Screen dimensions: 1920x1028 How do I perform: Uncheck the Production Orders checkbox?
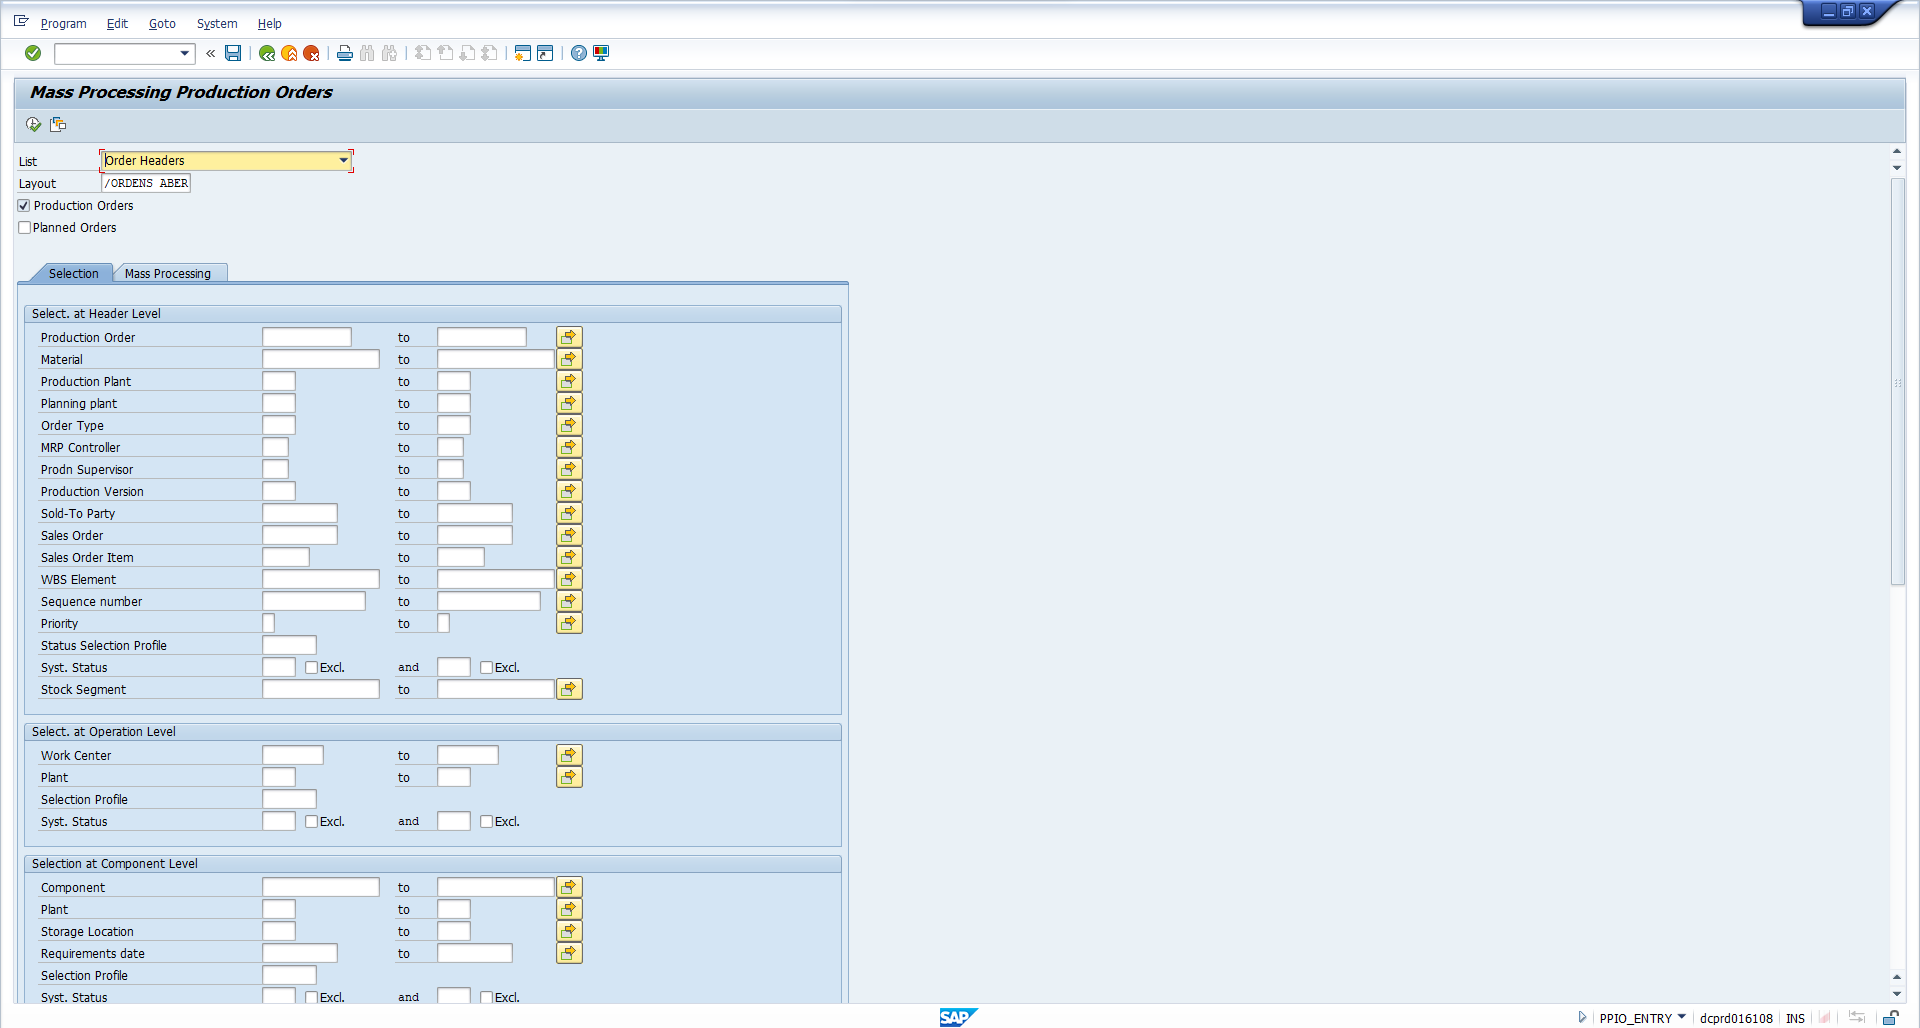(24, 206)
